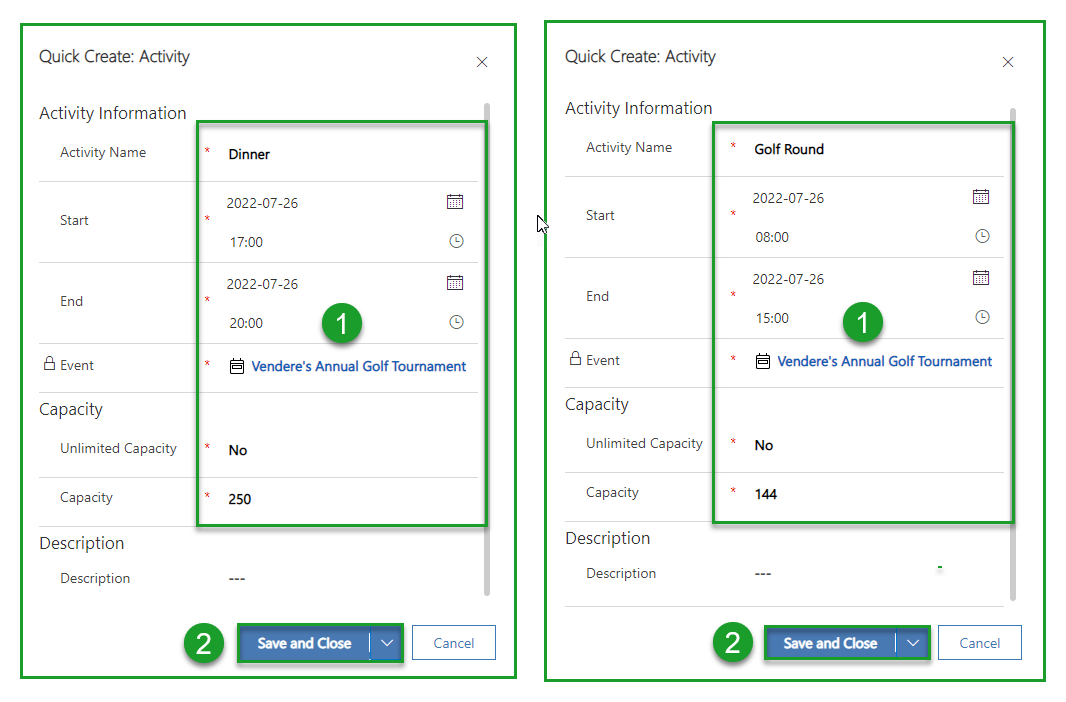Image resolution: width=1066 pixels, height=702 pixels.
Task: Toggle Unlimited Capacity in the Golf Round form
Action: tap(763, 444)
